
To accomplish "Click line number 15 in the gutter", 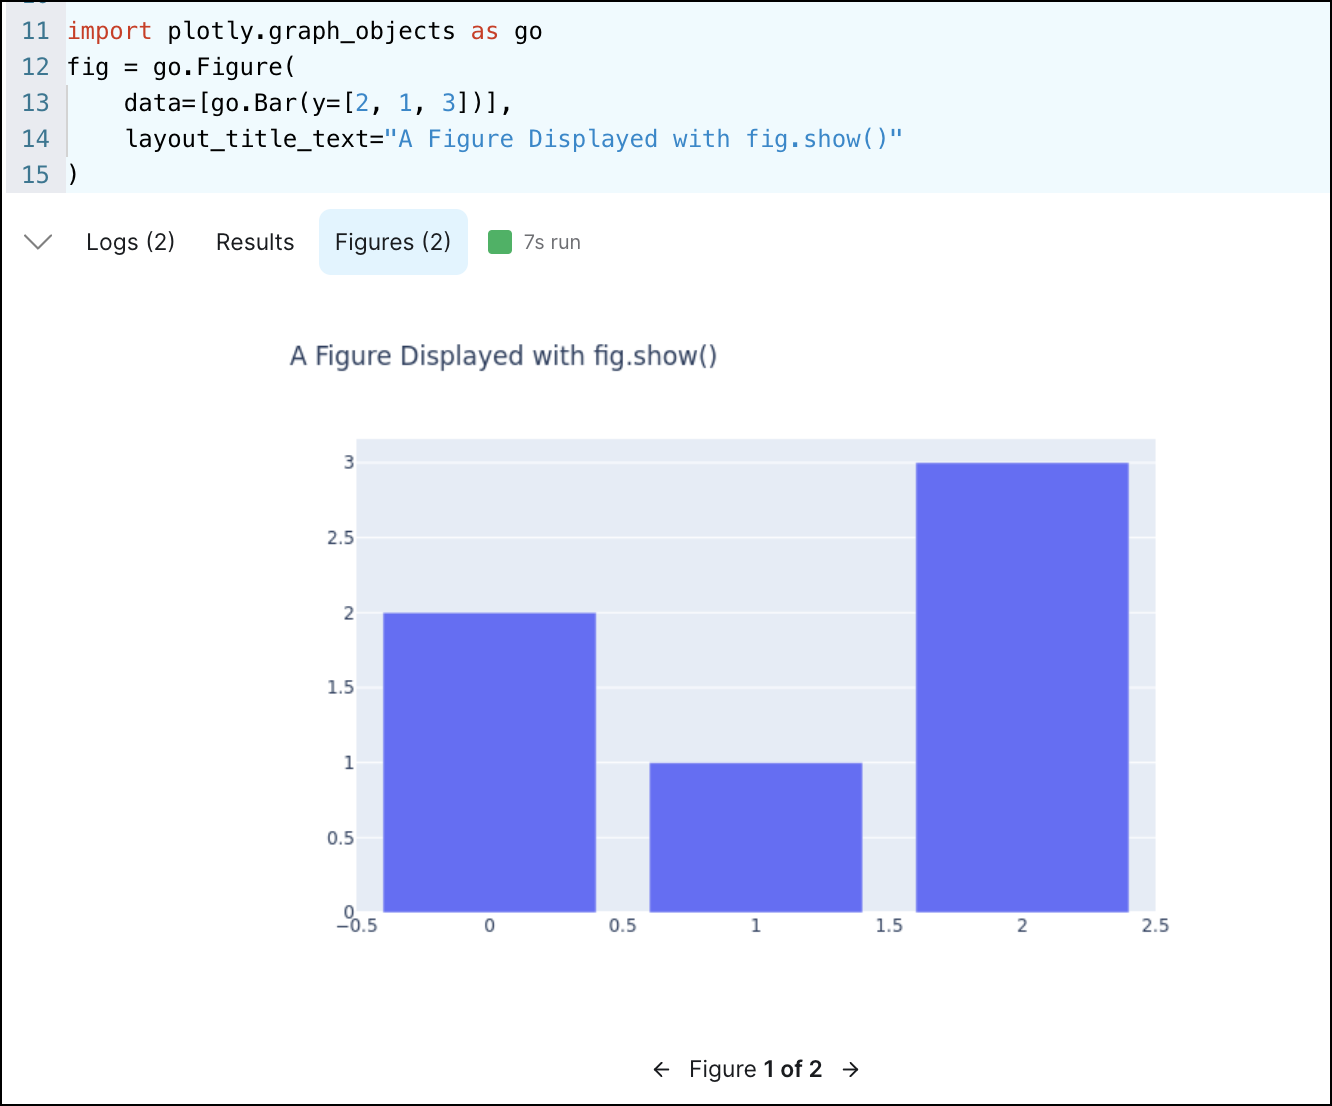I will point(35,174).
